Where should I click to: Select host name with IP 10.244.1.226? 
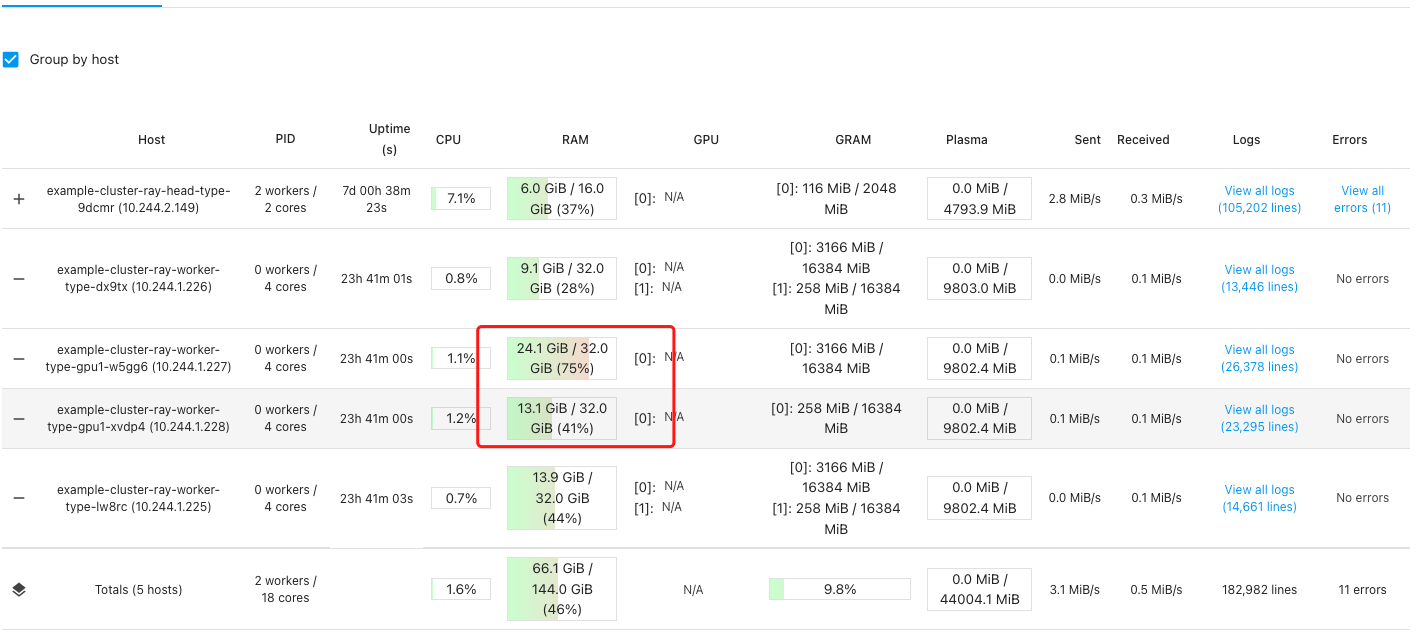tap(138, 278)
